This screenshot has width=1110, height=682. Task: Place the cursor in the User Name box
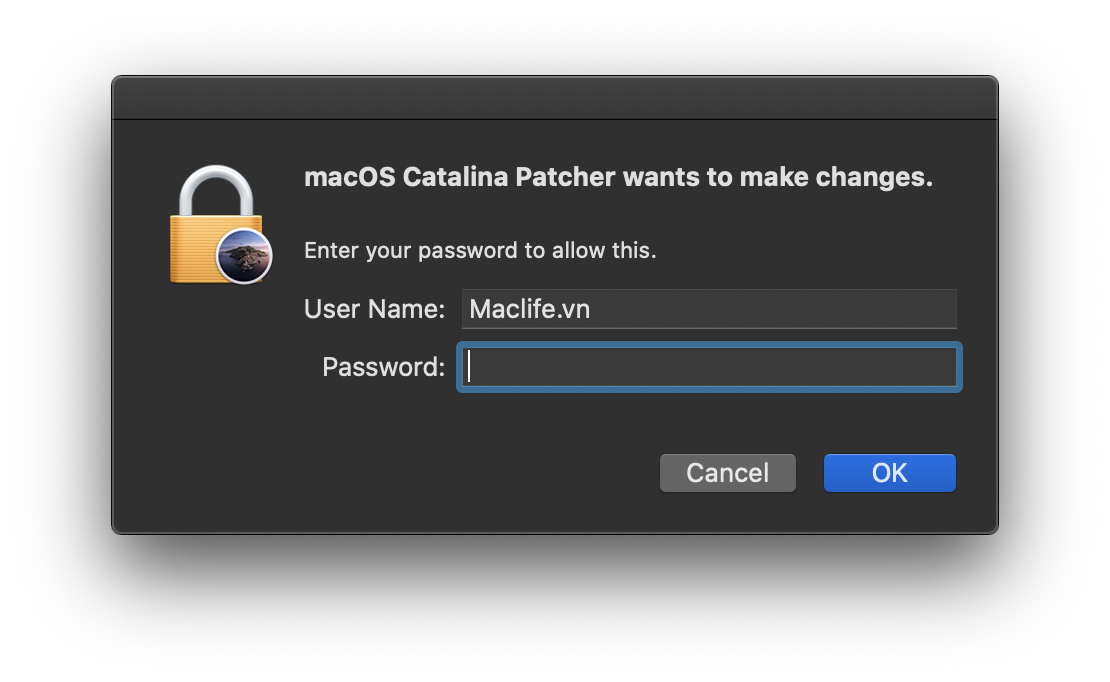709,309
